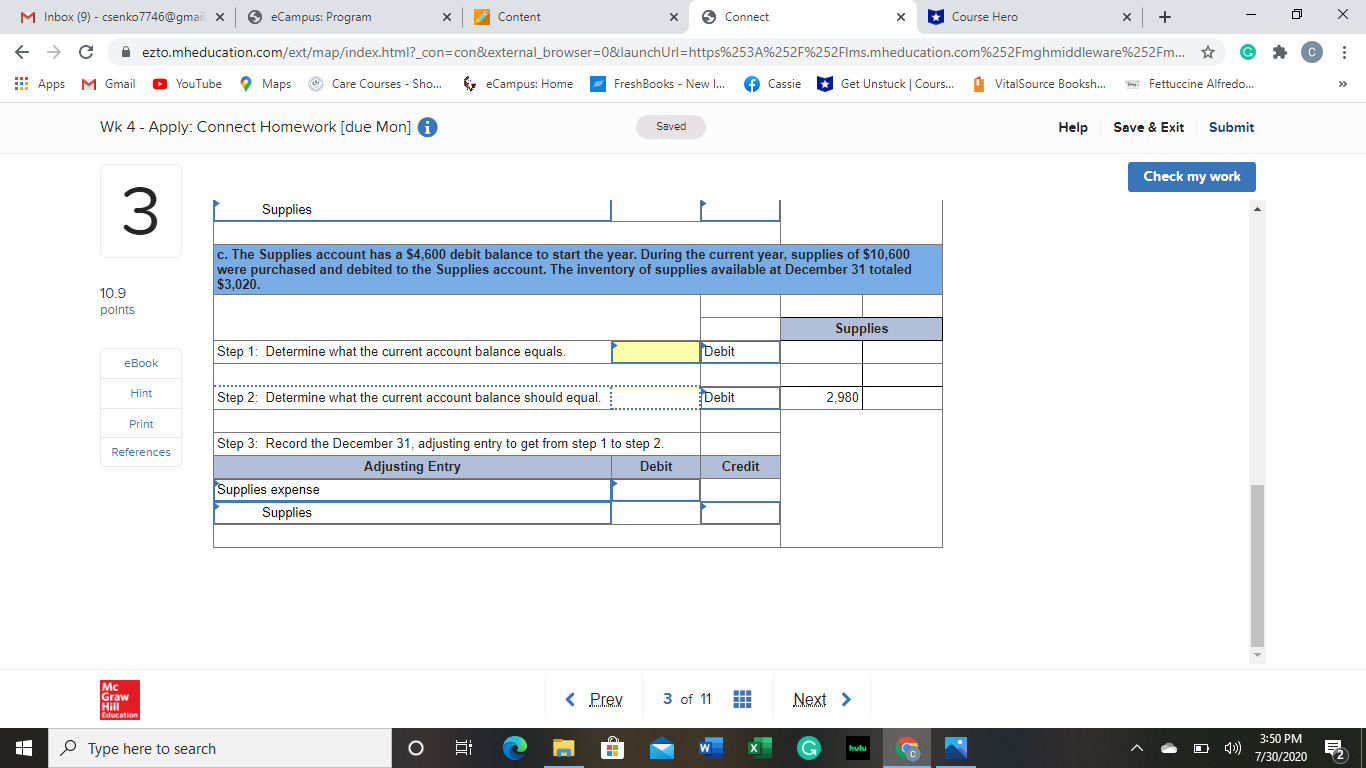Submit the homework assignment
This screenshot has width=1366, height=768.
(1230, 127)
